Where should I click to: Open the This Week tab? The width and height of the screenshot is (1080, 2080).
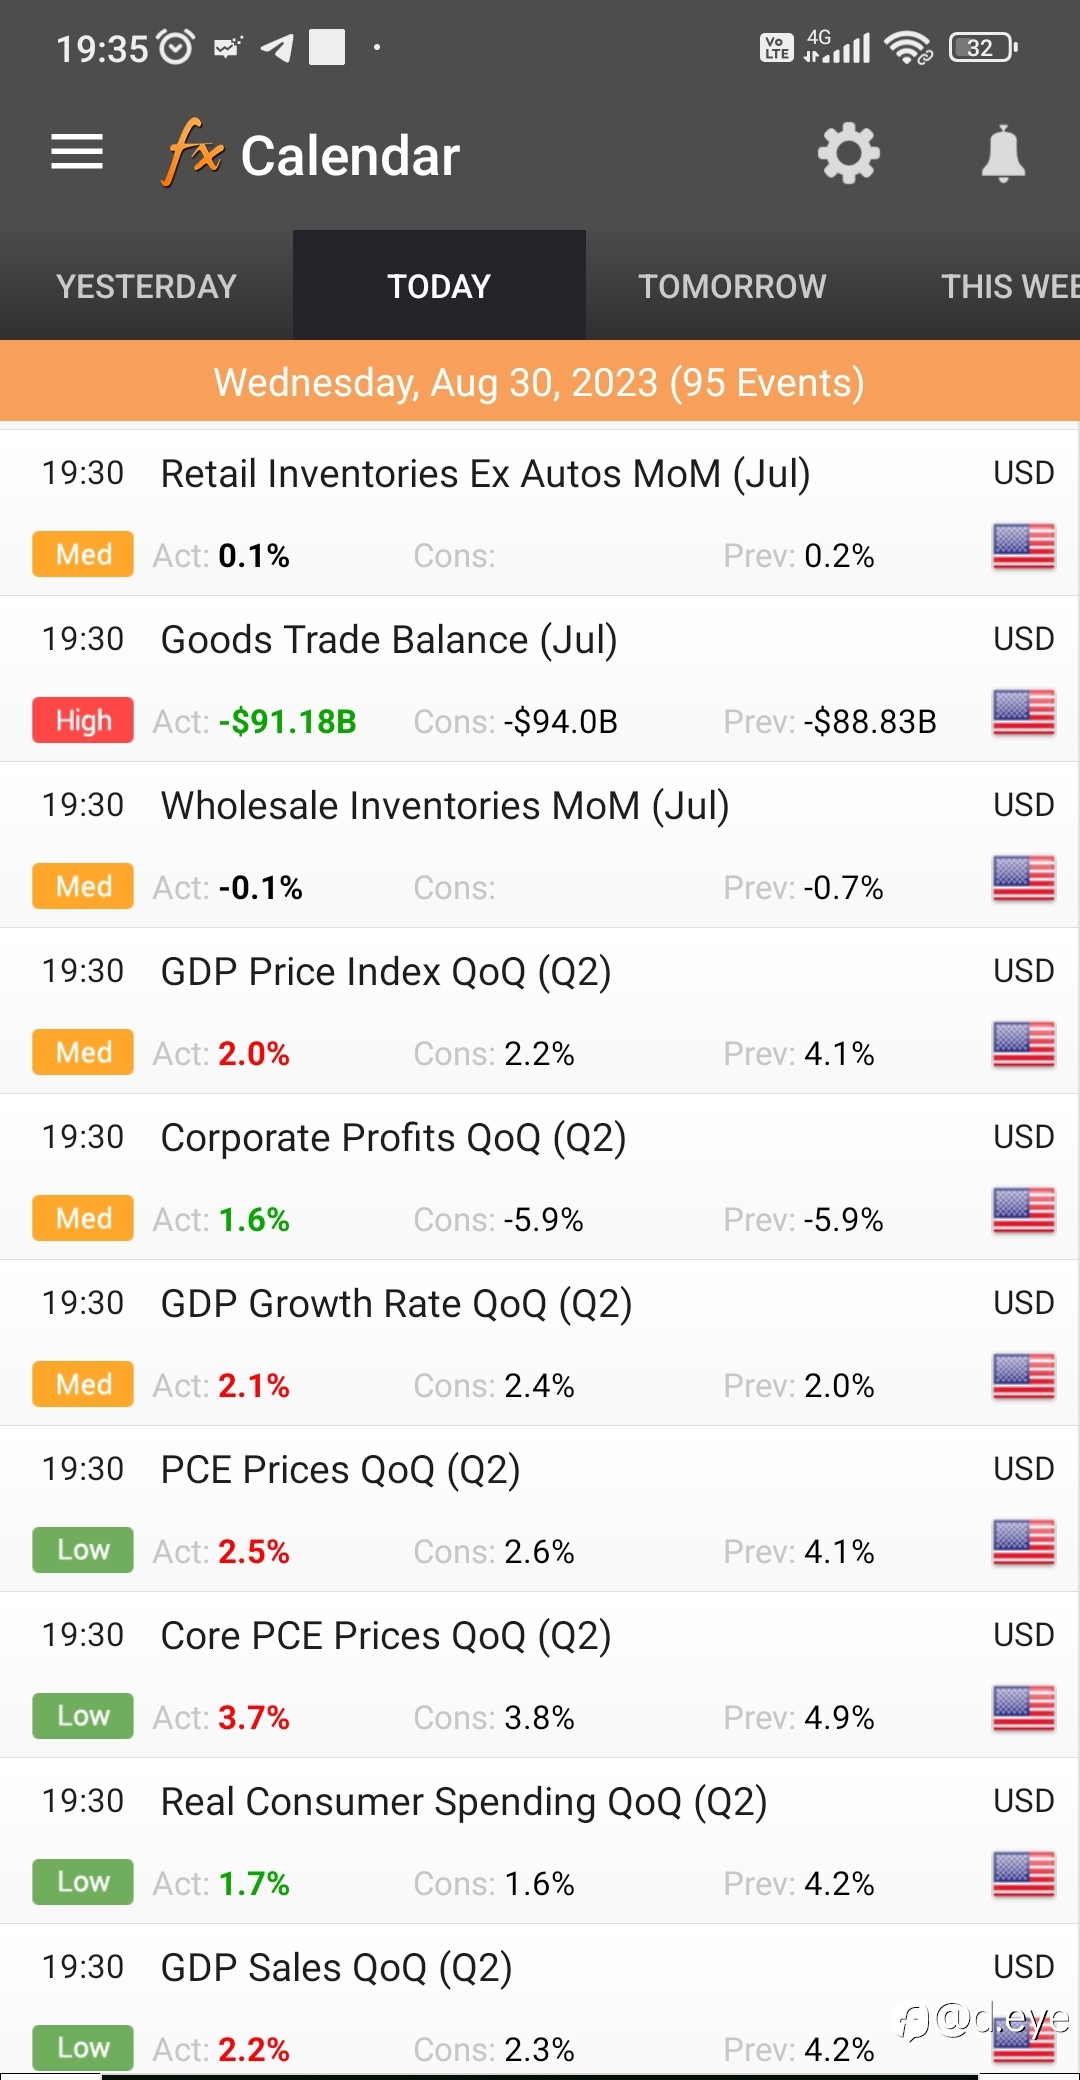point(1008,286)
